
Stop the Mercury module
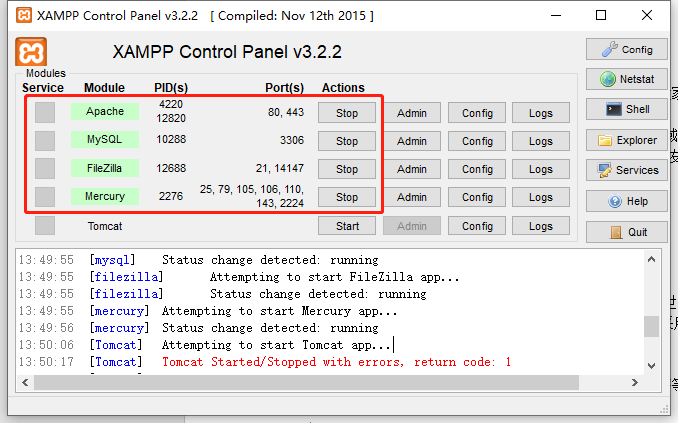[347, 197]
